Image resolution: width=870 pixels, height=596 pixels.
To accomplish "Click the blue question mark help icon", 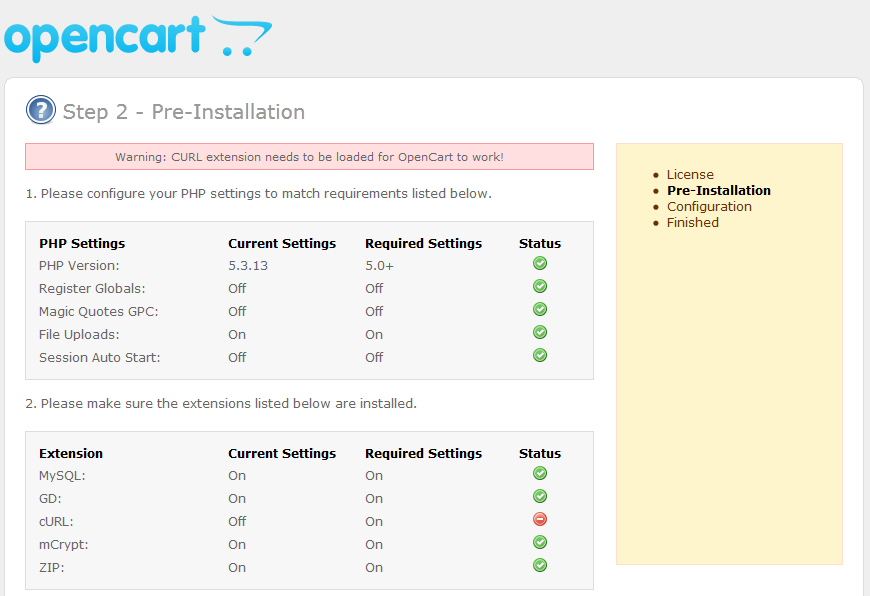I will 41,110.
